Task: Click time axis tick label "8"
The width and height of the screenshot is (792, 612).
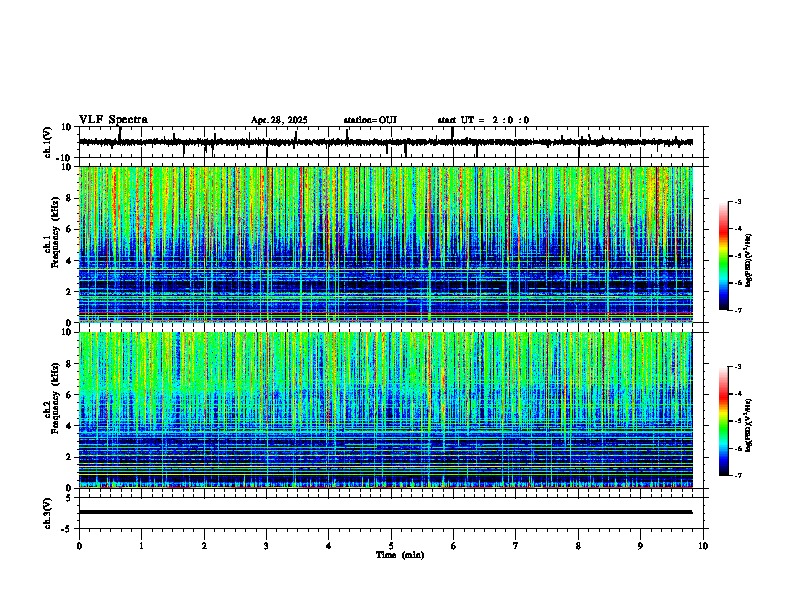Action: pyautogui.click(x=578, y=546)
